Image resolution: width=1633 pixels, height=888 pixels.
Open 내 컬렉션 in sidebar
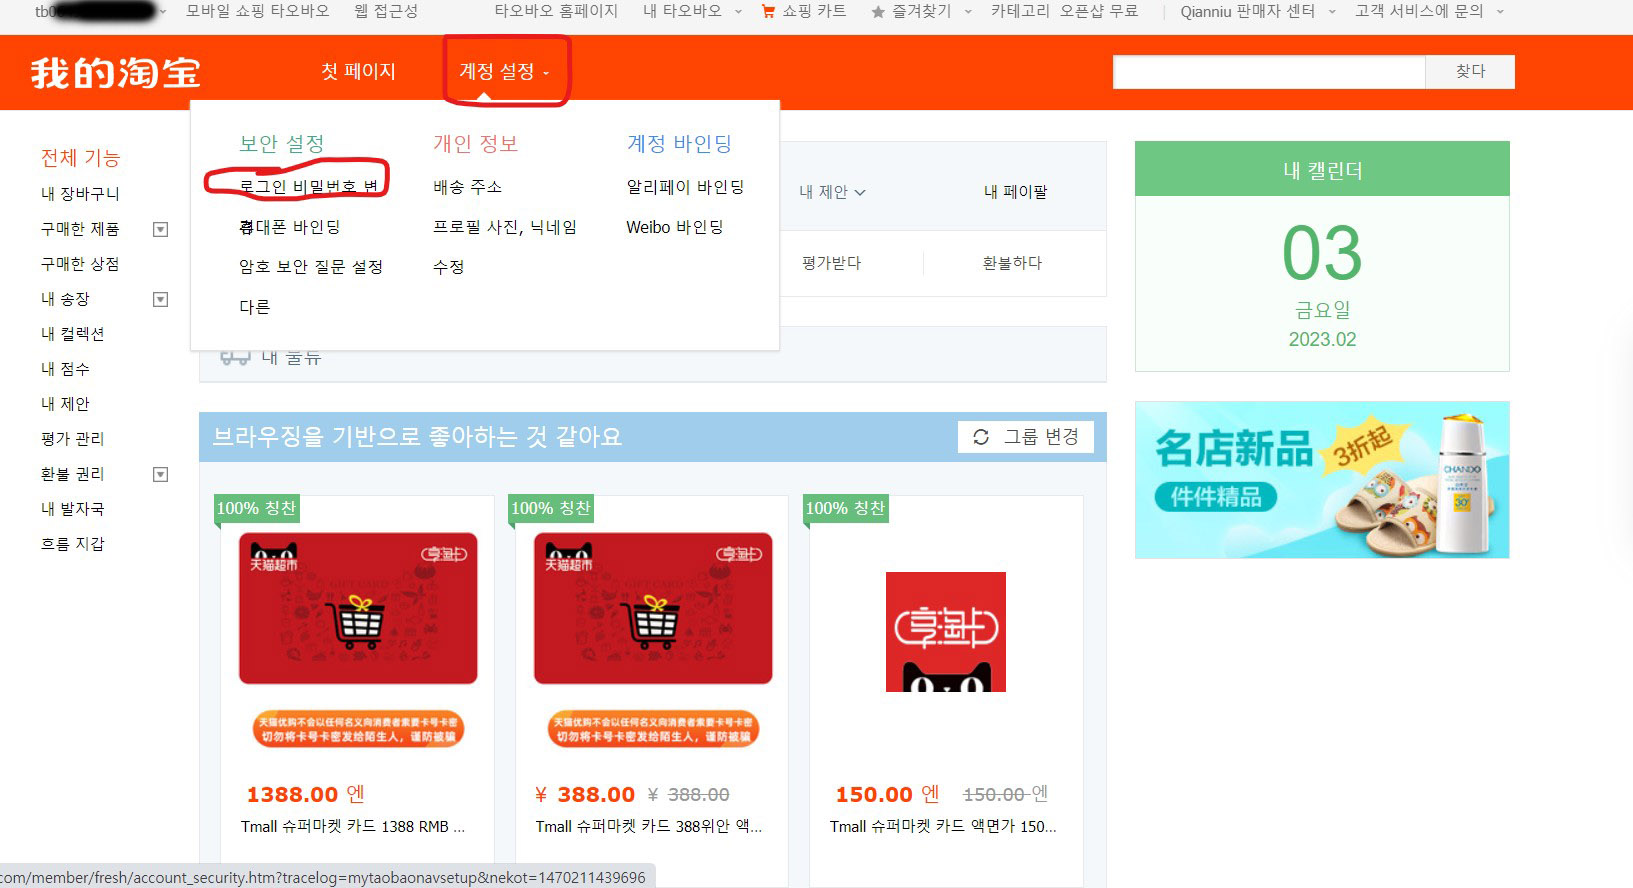[x=72, y=334]
